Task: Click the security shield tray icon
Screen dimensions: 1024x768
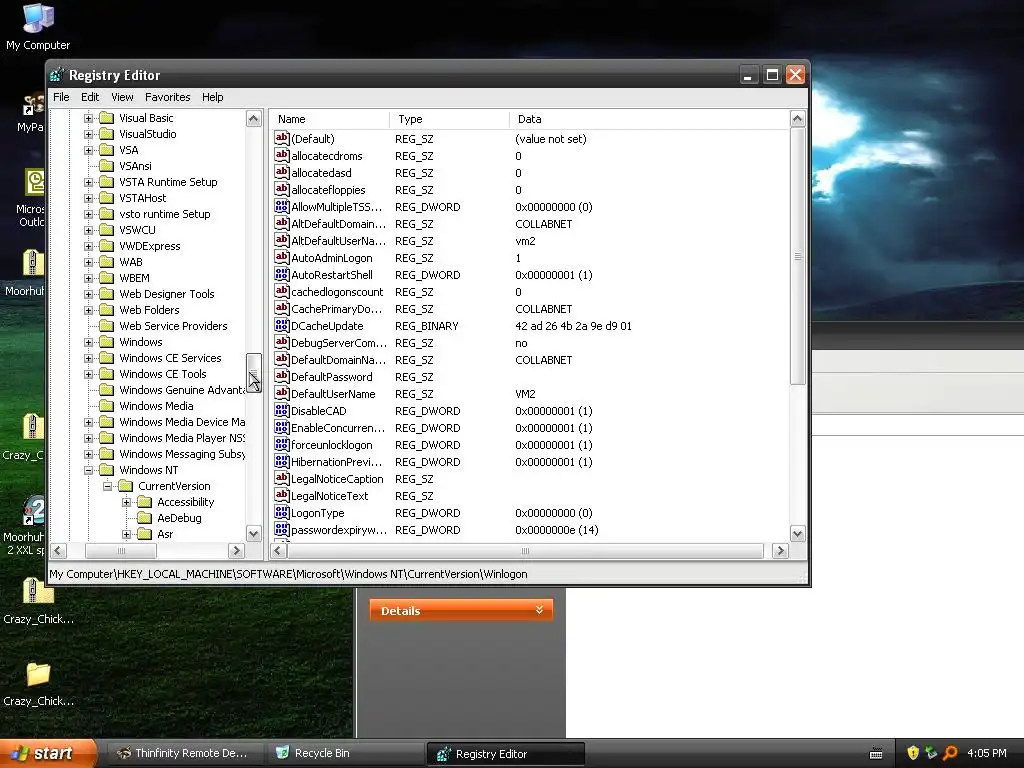Action: [913, 753]
